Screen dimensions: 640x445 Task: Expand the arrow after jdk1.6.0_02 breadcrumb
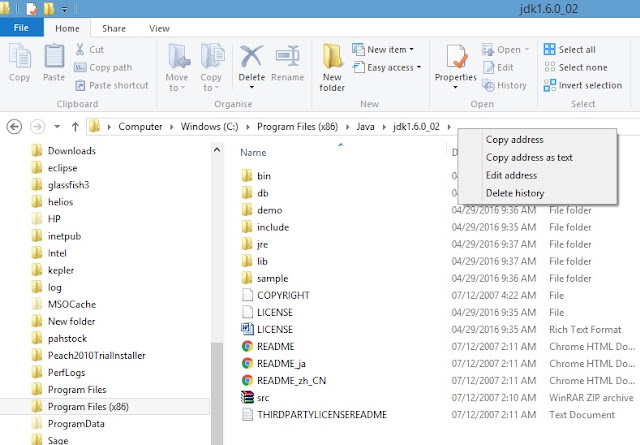449,127
